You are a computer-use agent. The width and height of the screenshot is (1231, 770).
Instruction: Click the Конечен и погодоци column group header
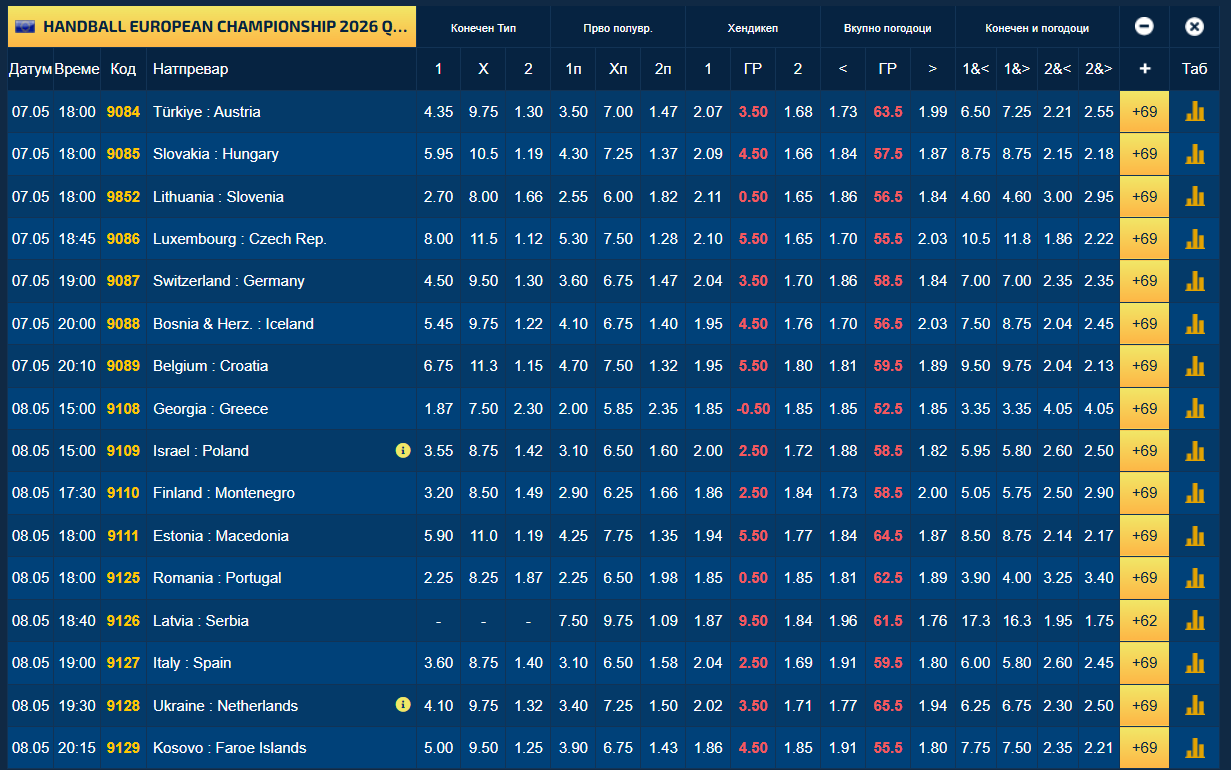coord(1037,28)
